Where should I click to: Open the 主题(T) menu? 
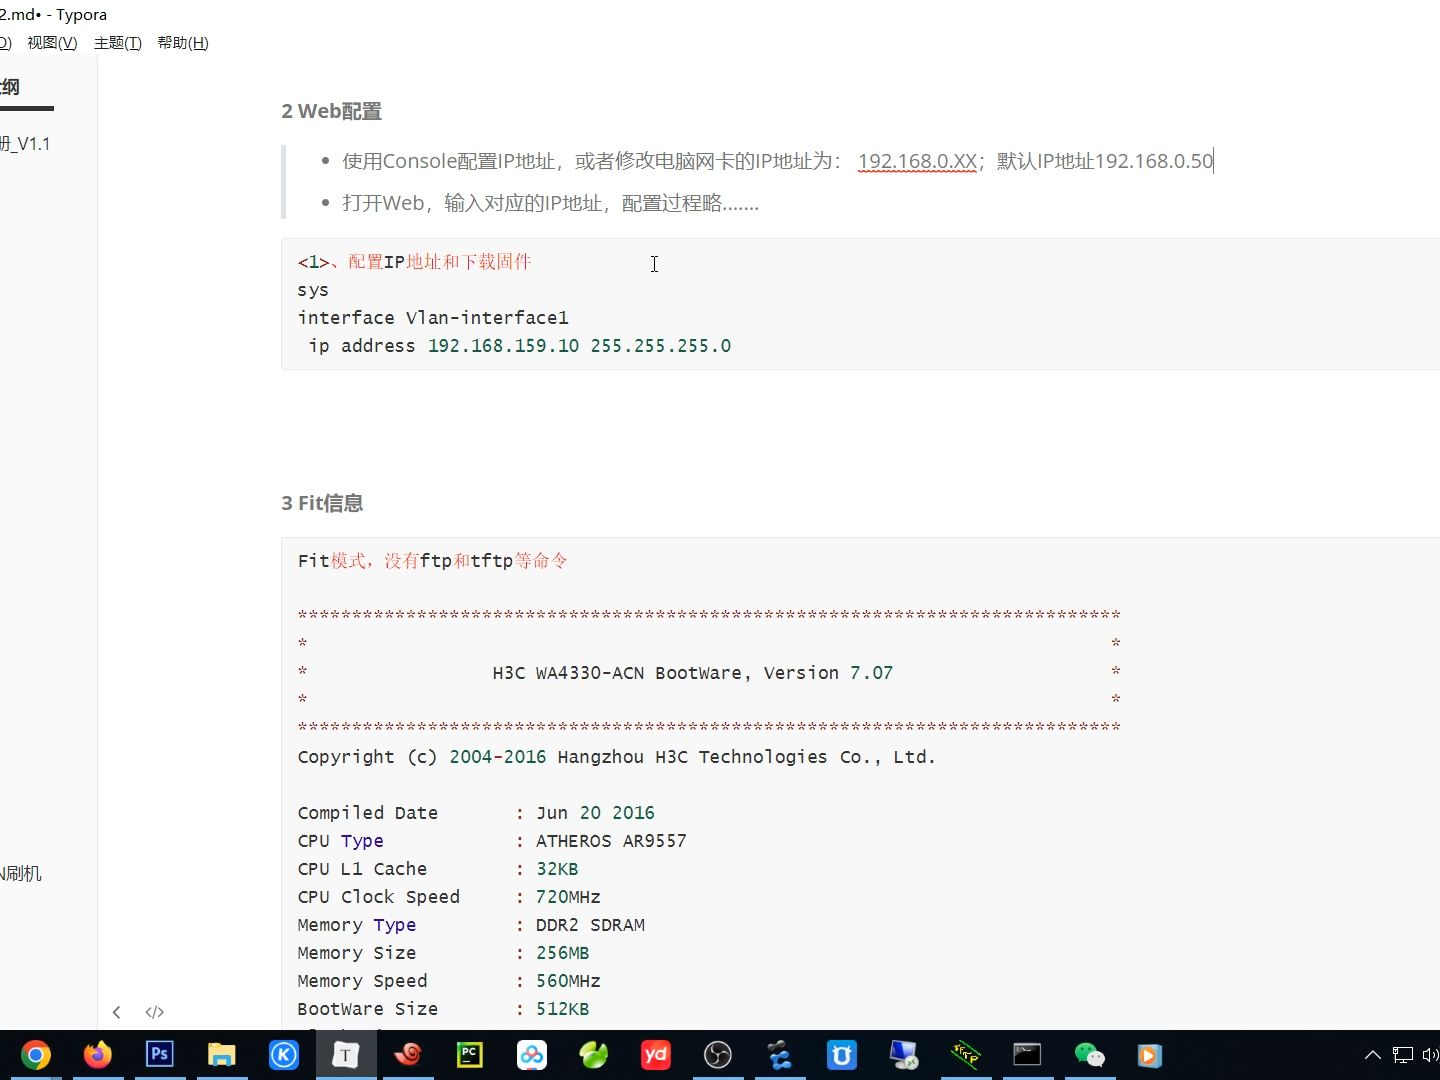(117, 43)
